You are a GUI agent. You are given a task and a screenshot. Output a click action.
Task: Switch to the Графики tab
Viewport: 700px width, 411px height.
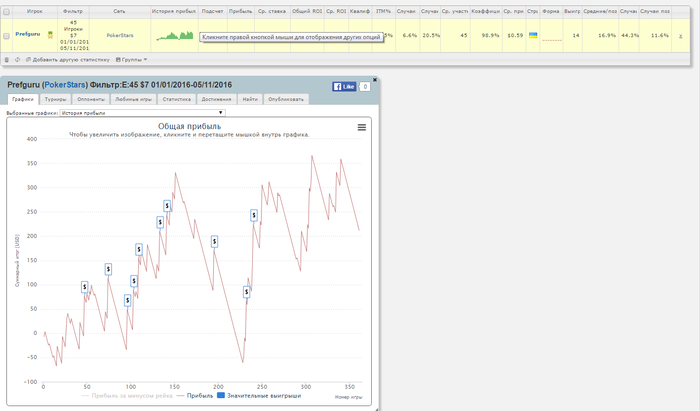(23, 99)
